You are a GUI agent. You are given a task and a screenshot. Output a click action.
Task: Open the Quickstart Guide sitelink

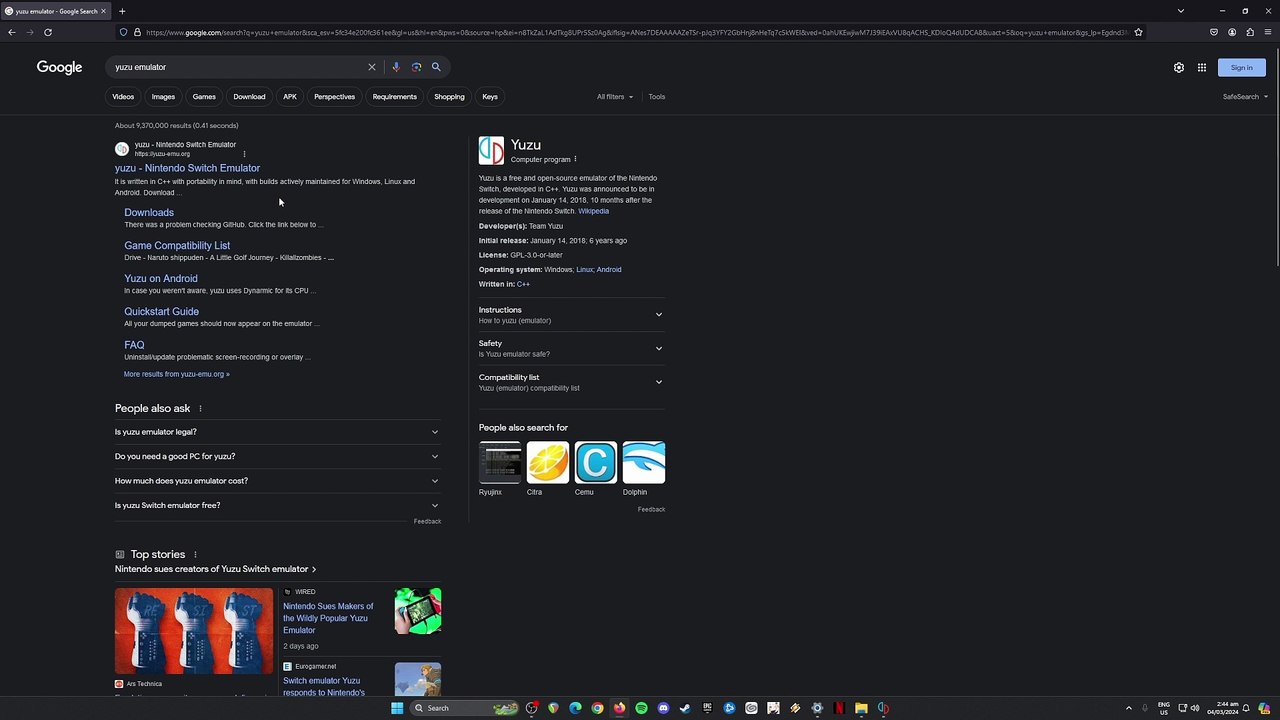coord(161,311)
